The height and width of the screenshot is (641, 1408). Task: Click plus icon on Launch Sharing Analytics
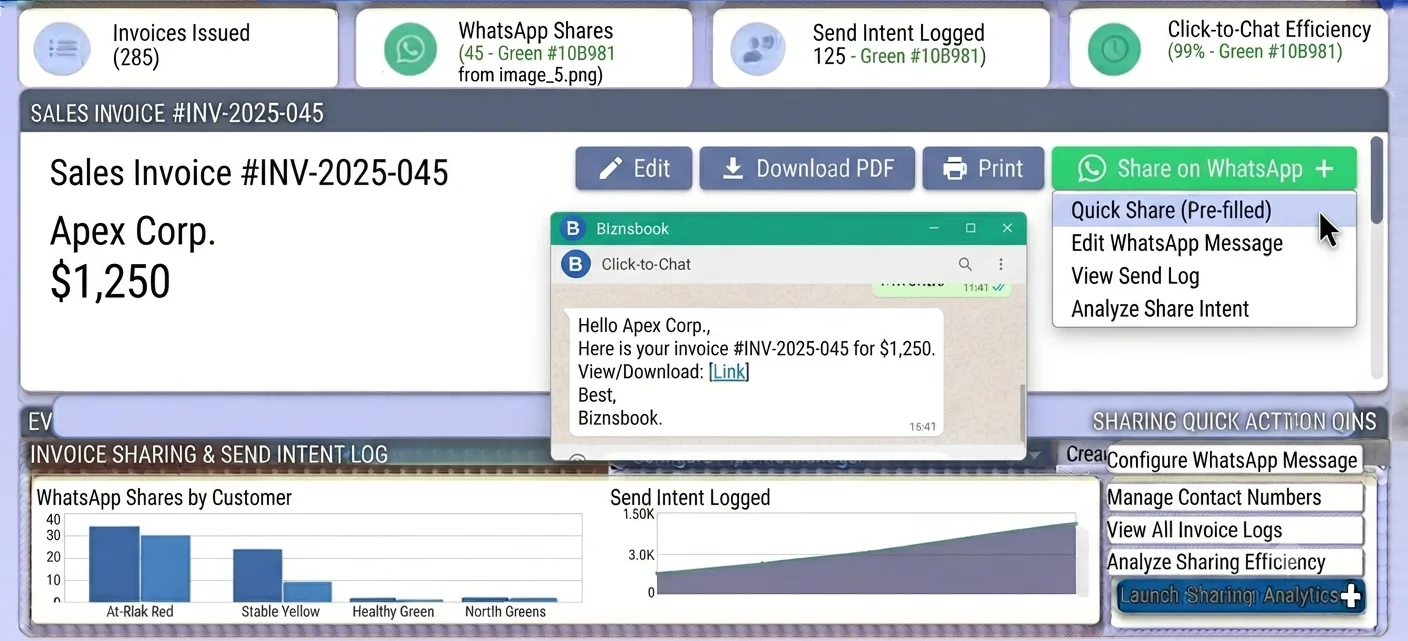tap(1350, 597)
